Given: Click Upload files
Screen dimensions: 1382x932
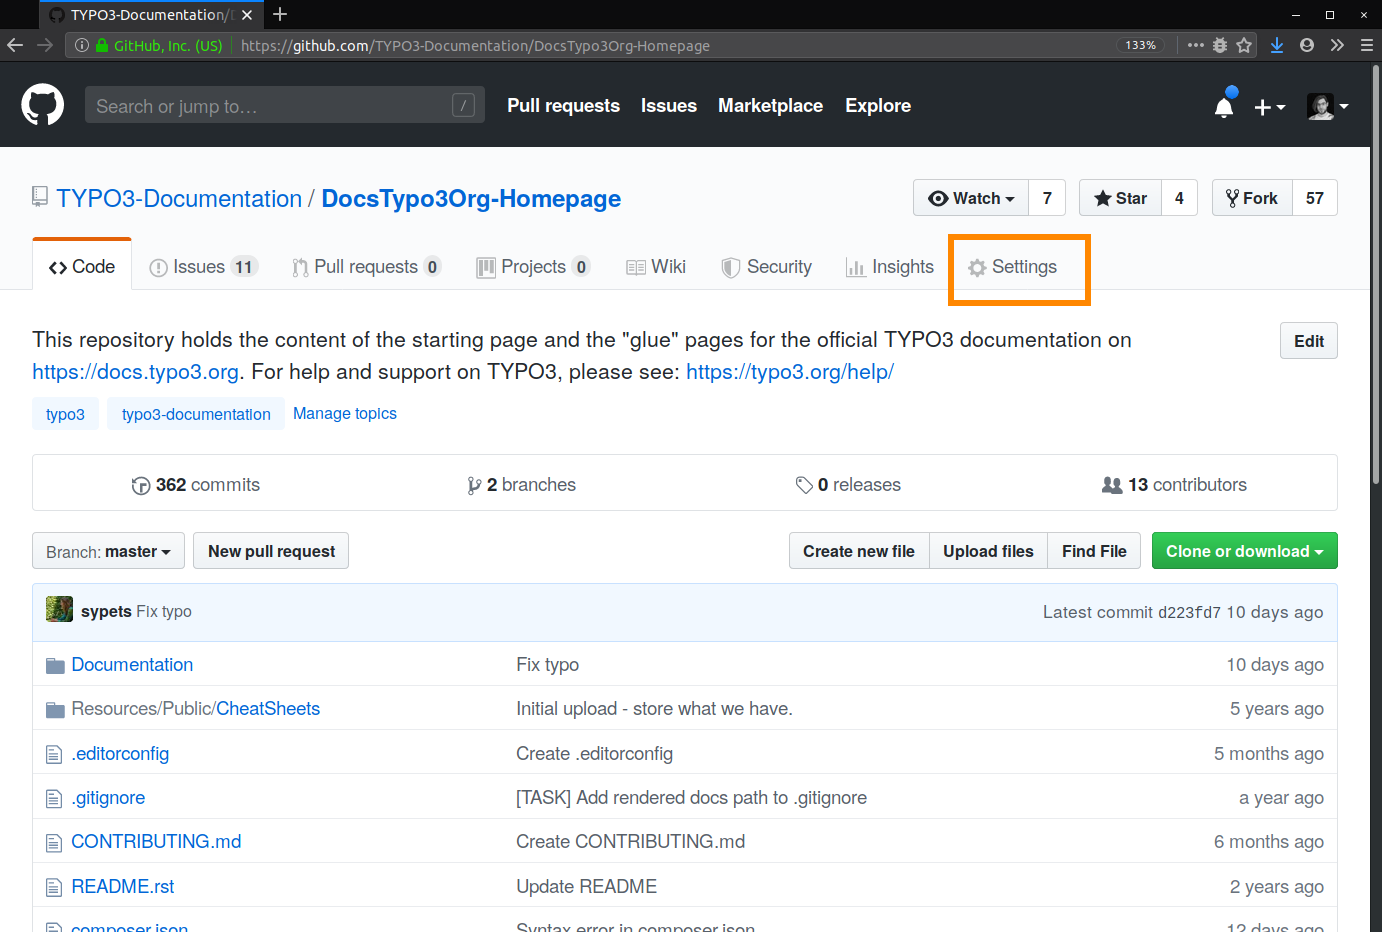Looking at the screenshot, I should 988,551.
